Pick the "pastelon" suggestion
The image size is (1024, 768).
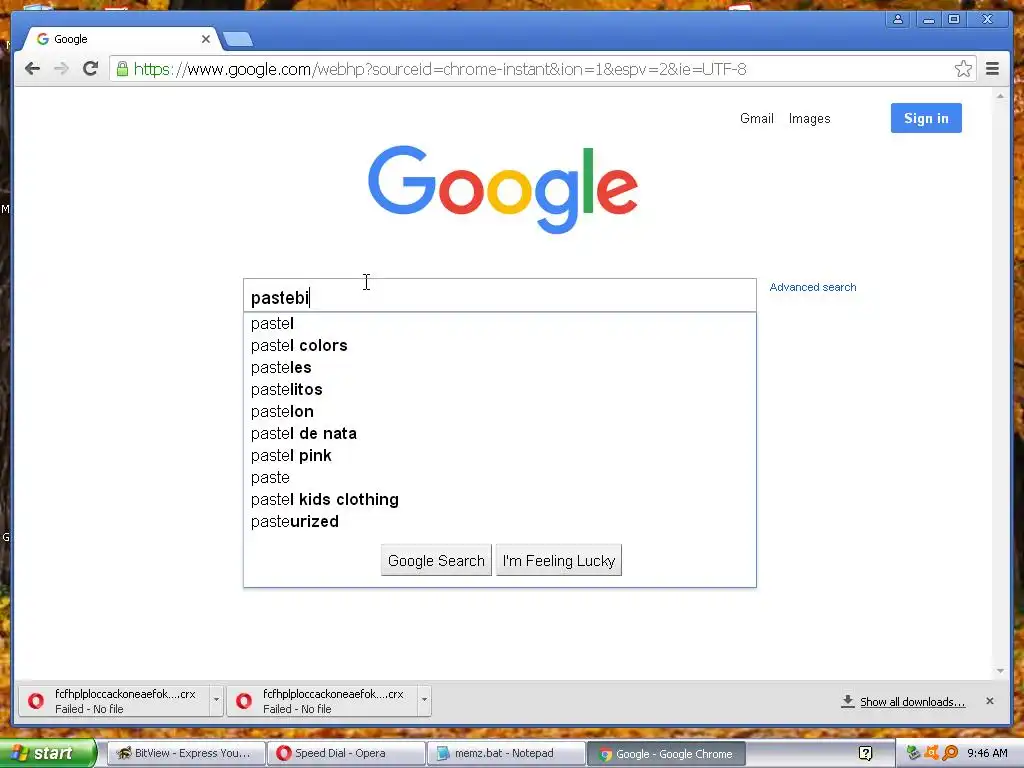(500, 411)
